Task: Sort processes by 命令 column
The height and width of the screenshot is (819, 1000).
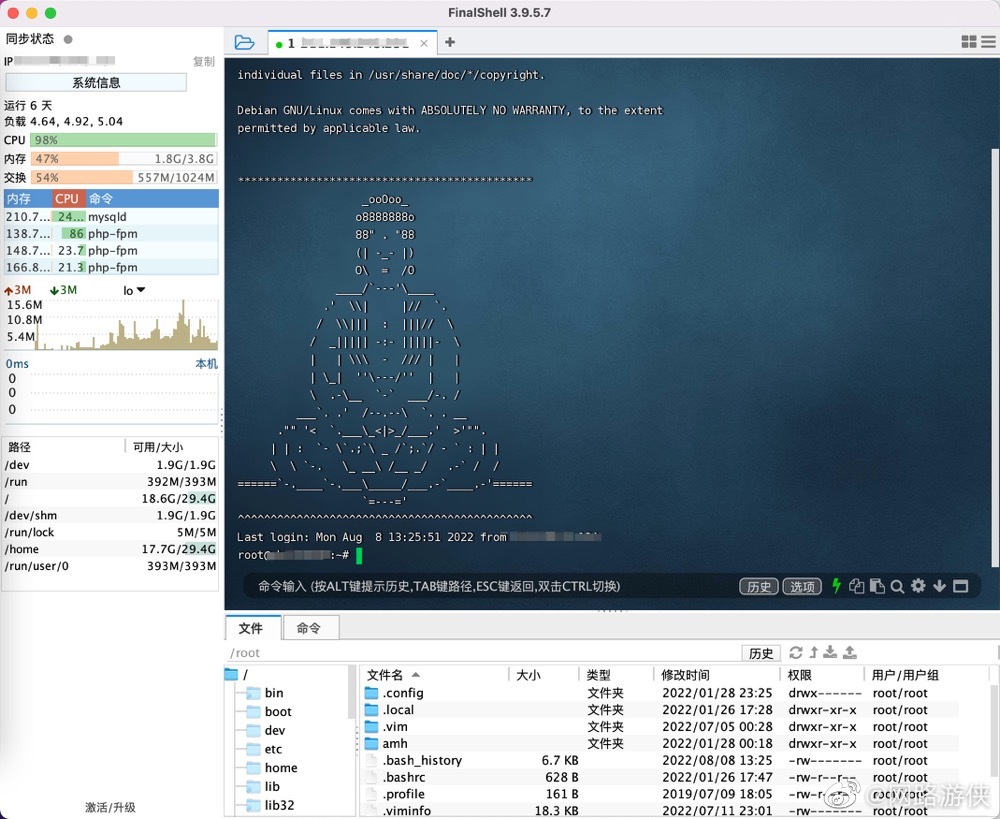Action: pos(152,198)
